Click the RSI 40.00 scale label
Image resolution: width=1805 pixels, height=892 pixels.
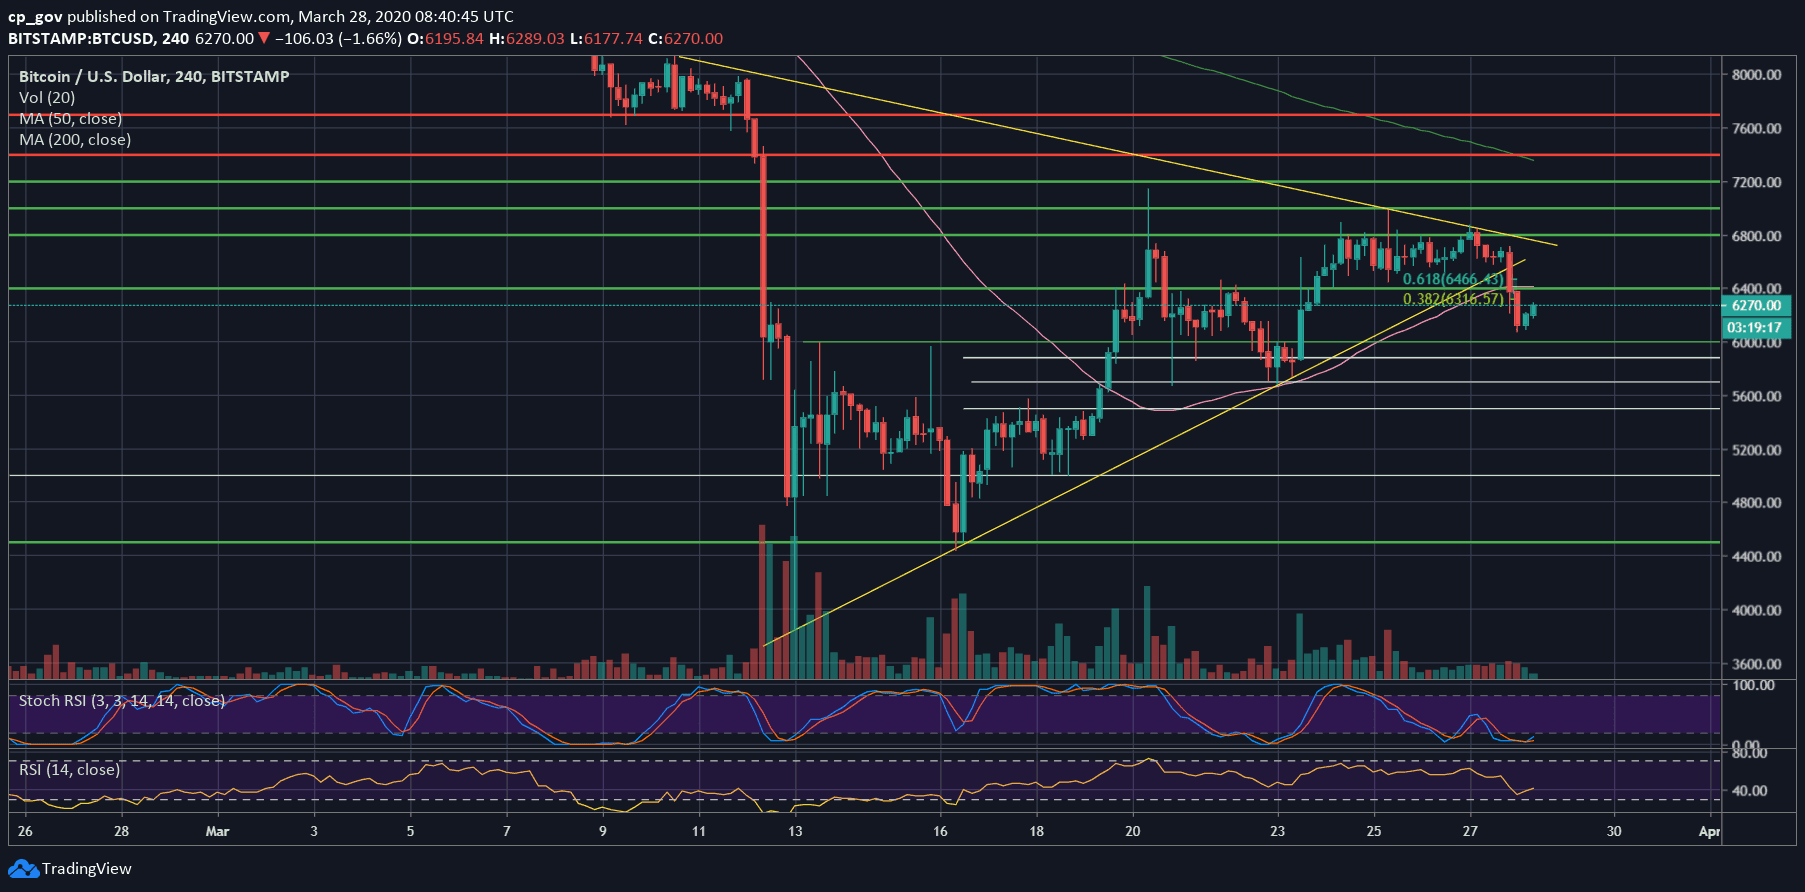(x=1749, y=790)
